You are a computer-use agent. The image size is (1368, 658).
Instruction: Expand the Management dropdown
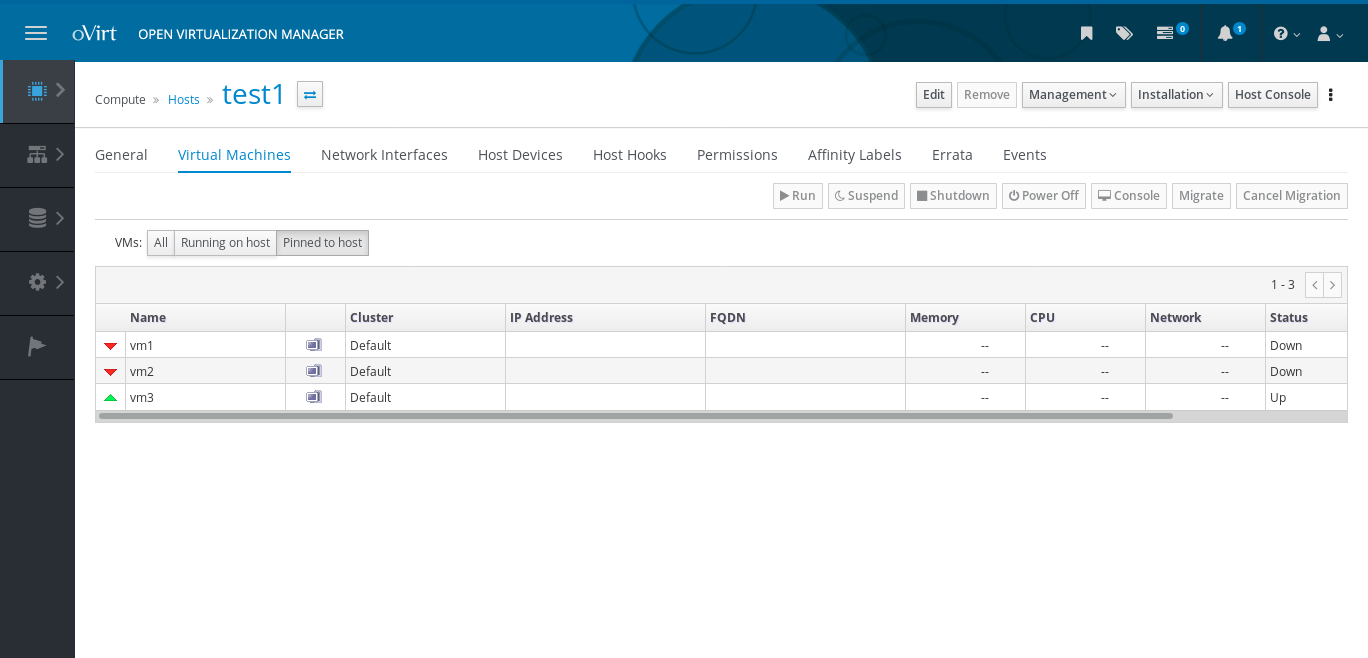pos(1073,95)
